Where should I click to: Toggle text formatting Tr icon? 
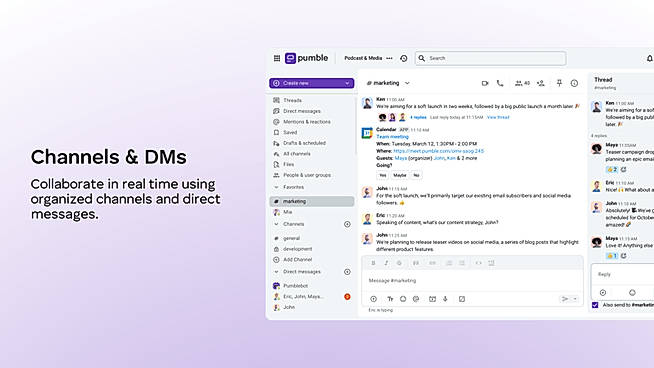pyautogui.click(x=390, y=299)
